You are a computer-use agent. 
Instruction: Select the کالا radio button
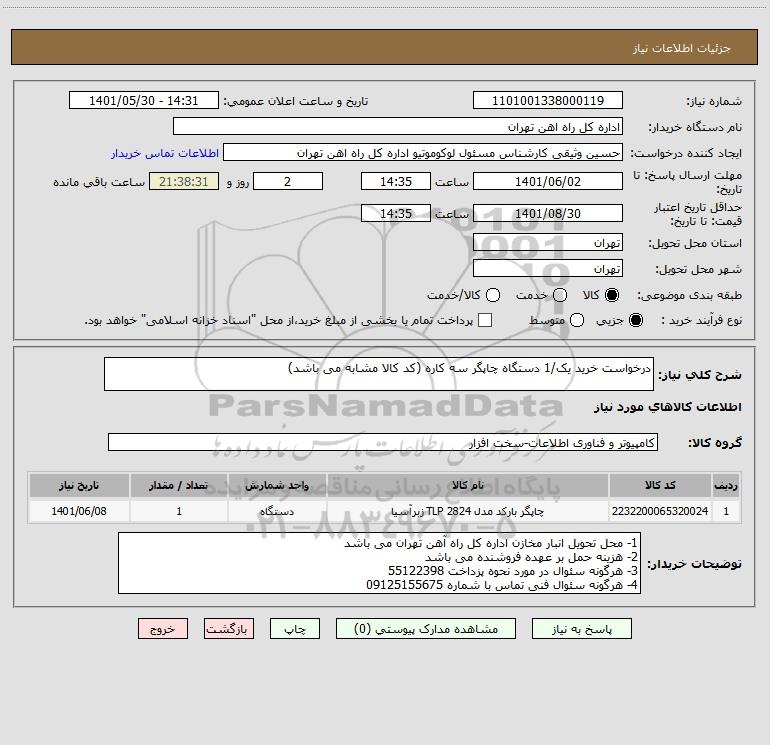[612, 295]
